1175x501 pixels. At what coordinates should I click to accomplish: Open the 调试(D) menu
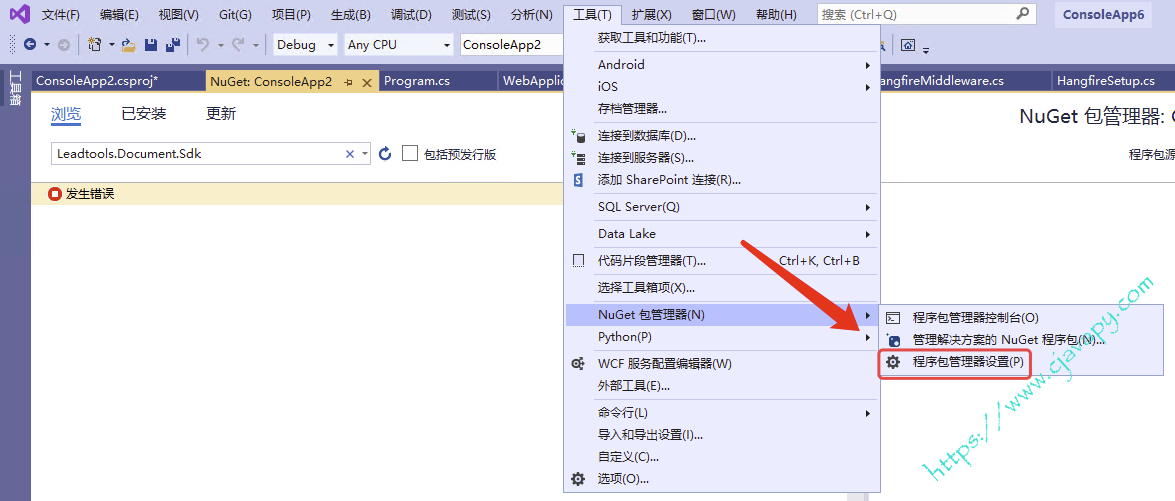(x=411, y=14)
